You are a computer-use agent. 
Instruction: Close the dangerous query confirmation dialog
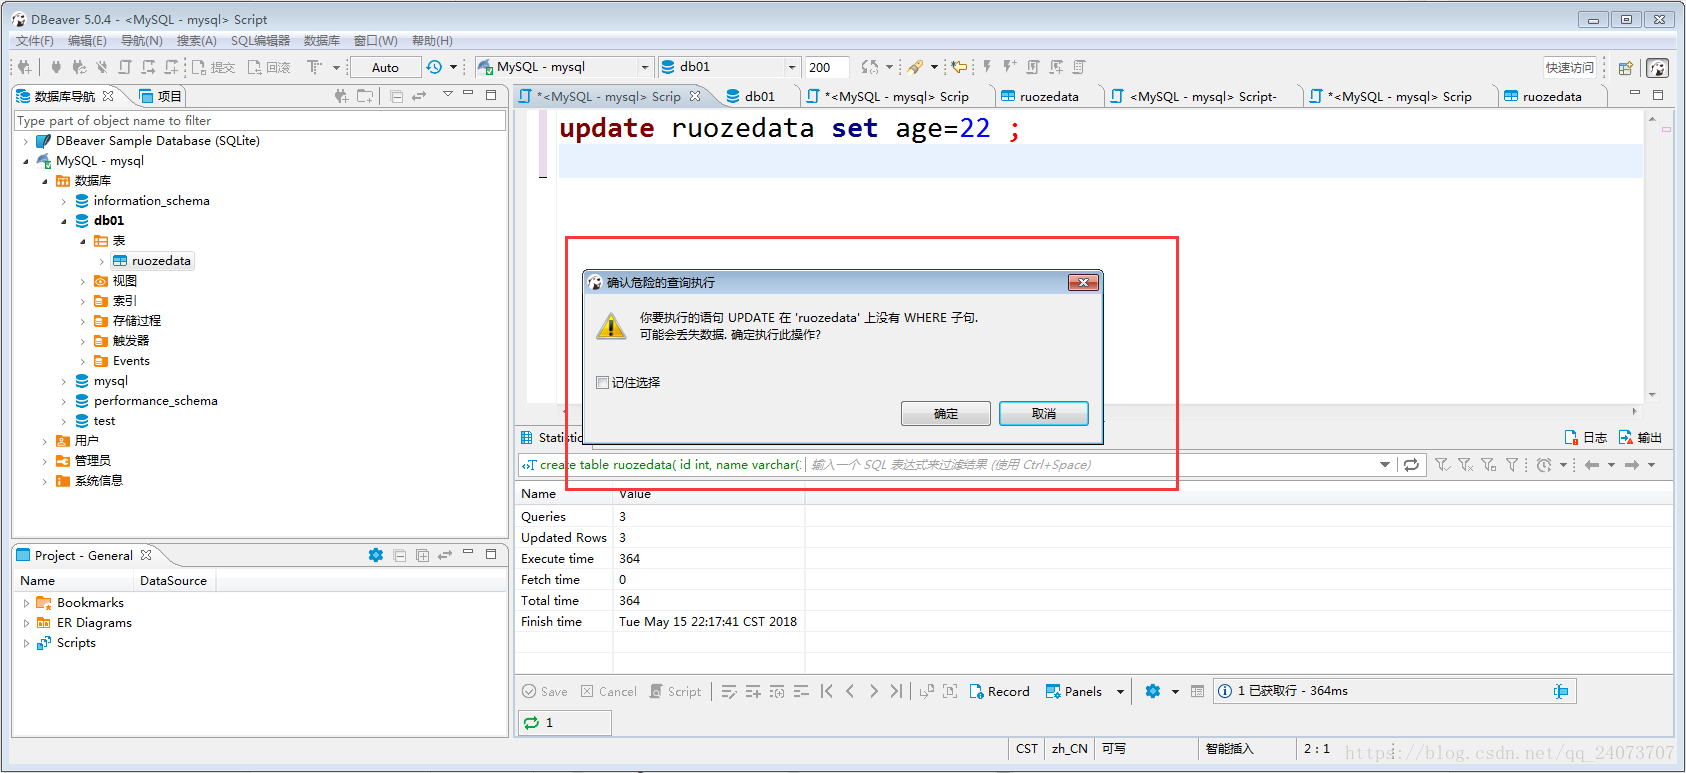click(x=1083, y=282)
